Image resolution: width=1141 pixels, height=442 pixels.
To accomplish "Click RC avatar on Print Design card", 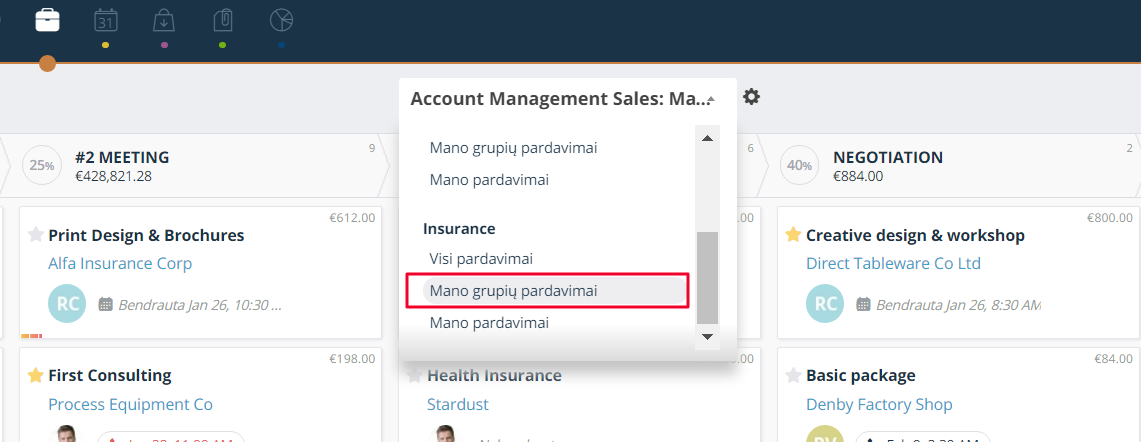I will click(67, 304).
